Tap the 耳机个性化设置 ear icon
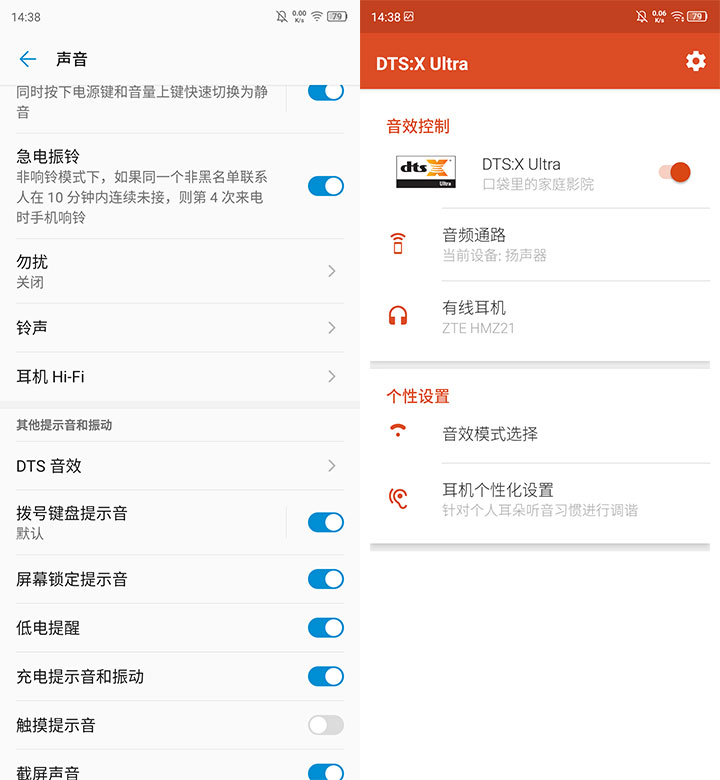This screenshot has height=780, width=720. tap(398, 498)
